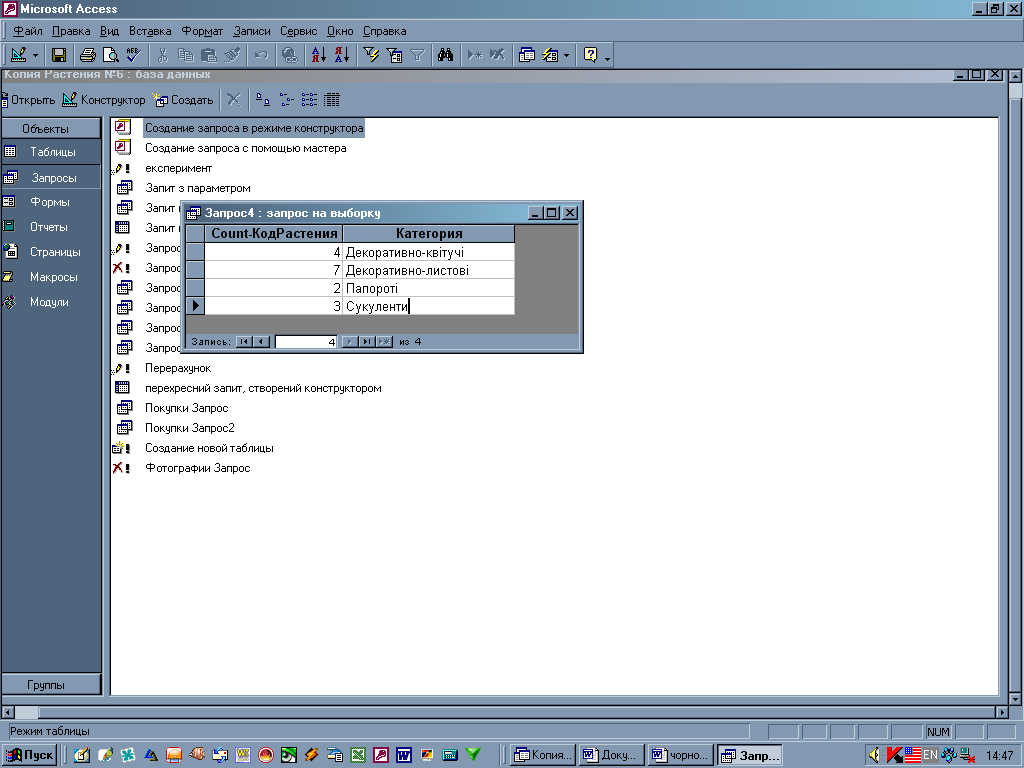Viewport: 1024px width, 768px height.
Task: Select the 'Перерахунок' query
Action: (178, 368)
